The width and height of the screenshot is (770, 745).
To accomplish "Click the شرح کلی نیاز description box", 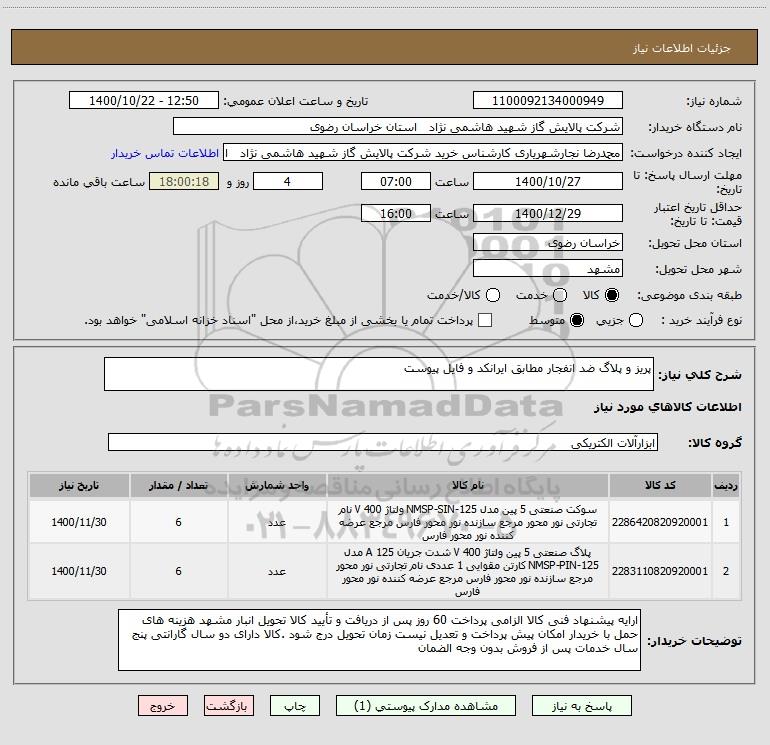I will (x=379, y=374).
